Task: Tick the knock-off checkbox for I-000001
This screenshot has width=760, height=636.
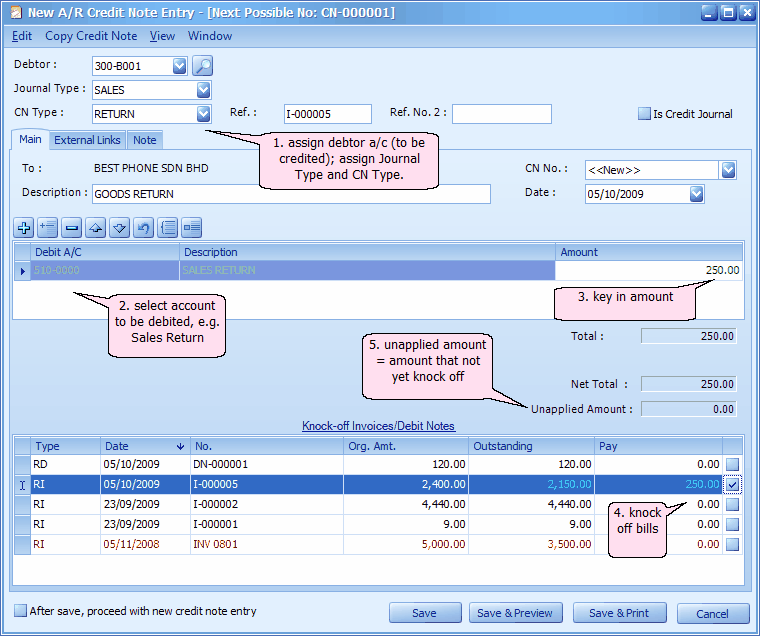Action: pos(732,525)
